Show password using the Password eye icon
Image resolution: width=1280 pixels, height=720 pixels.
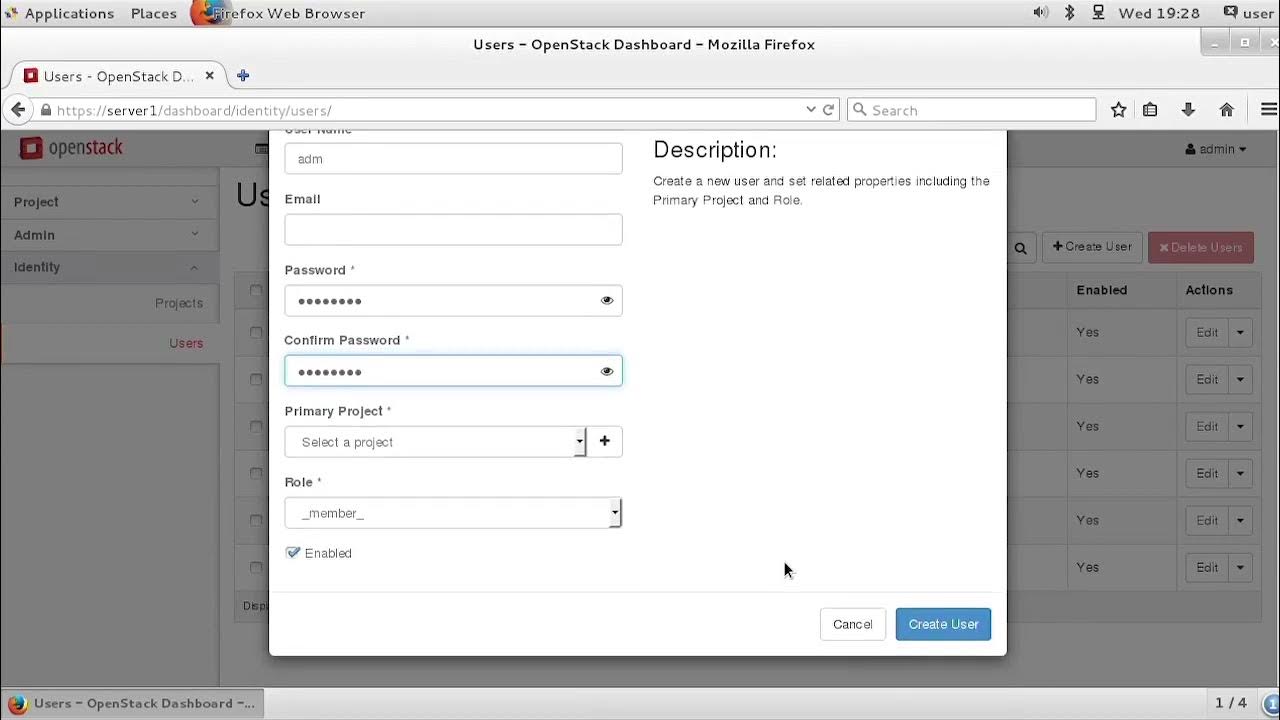[607, 301]
